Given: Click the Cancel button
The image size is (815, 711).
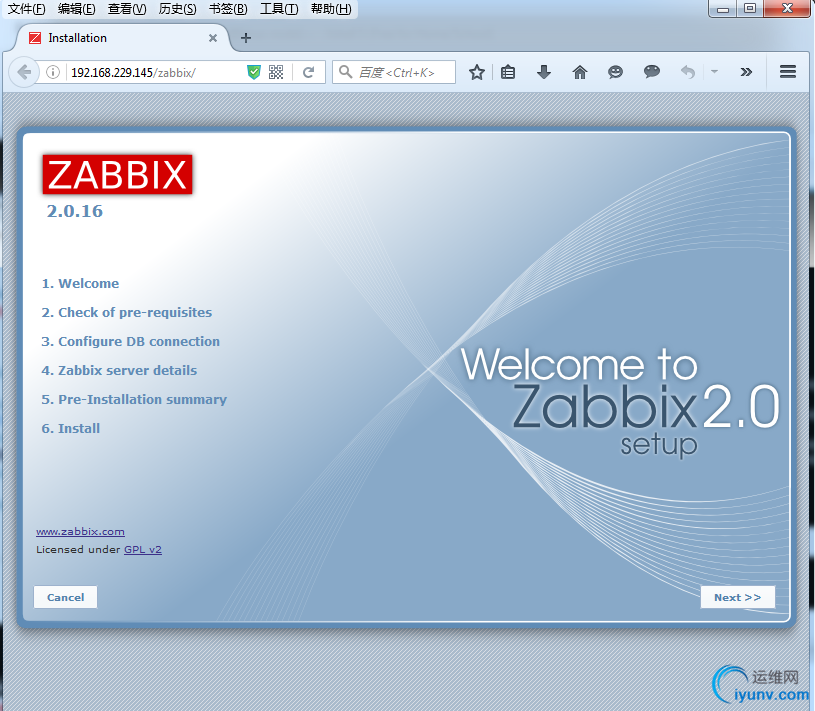Looking at the screenshot, I should pyautogui.click(x=65, y=597).
